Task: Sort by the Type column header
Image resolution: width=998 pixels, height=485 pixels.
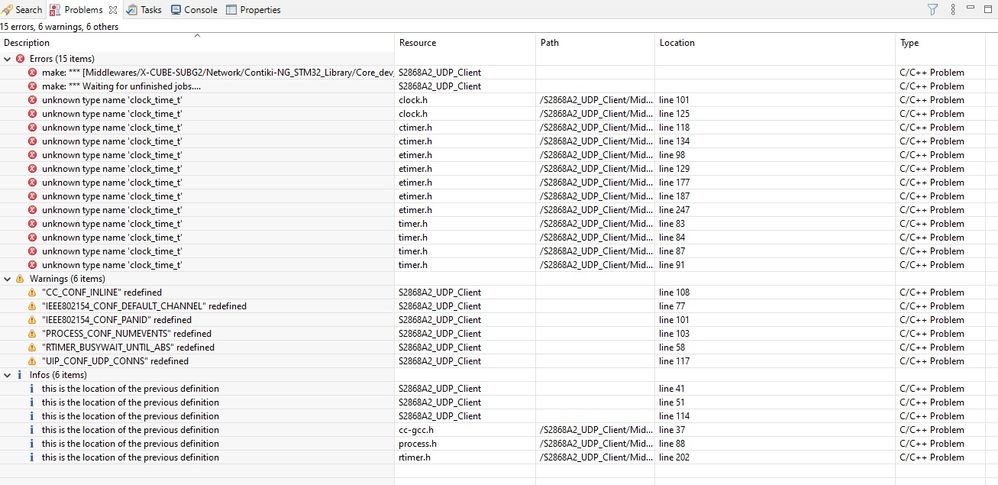Action: [940, 43]
